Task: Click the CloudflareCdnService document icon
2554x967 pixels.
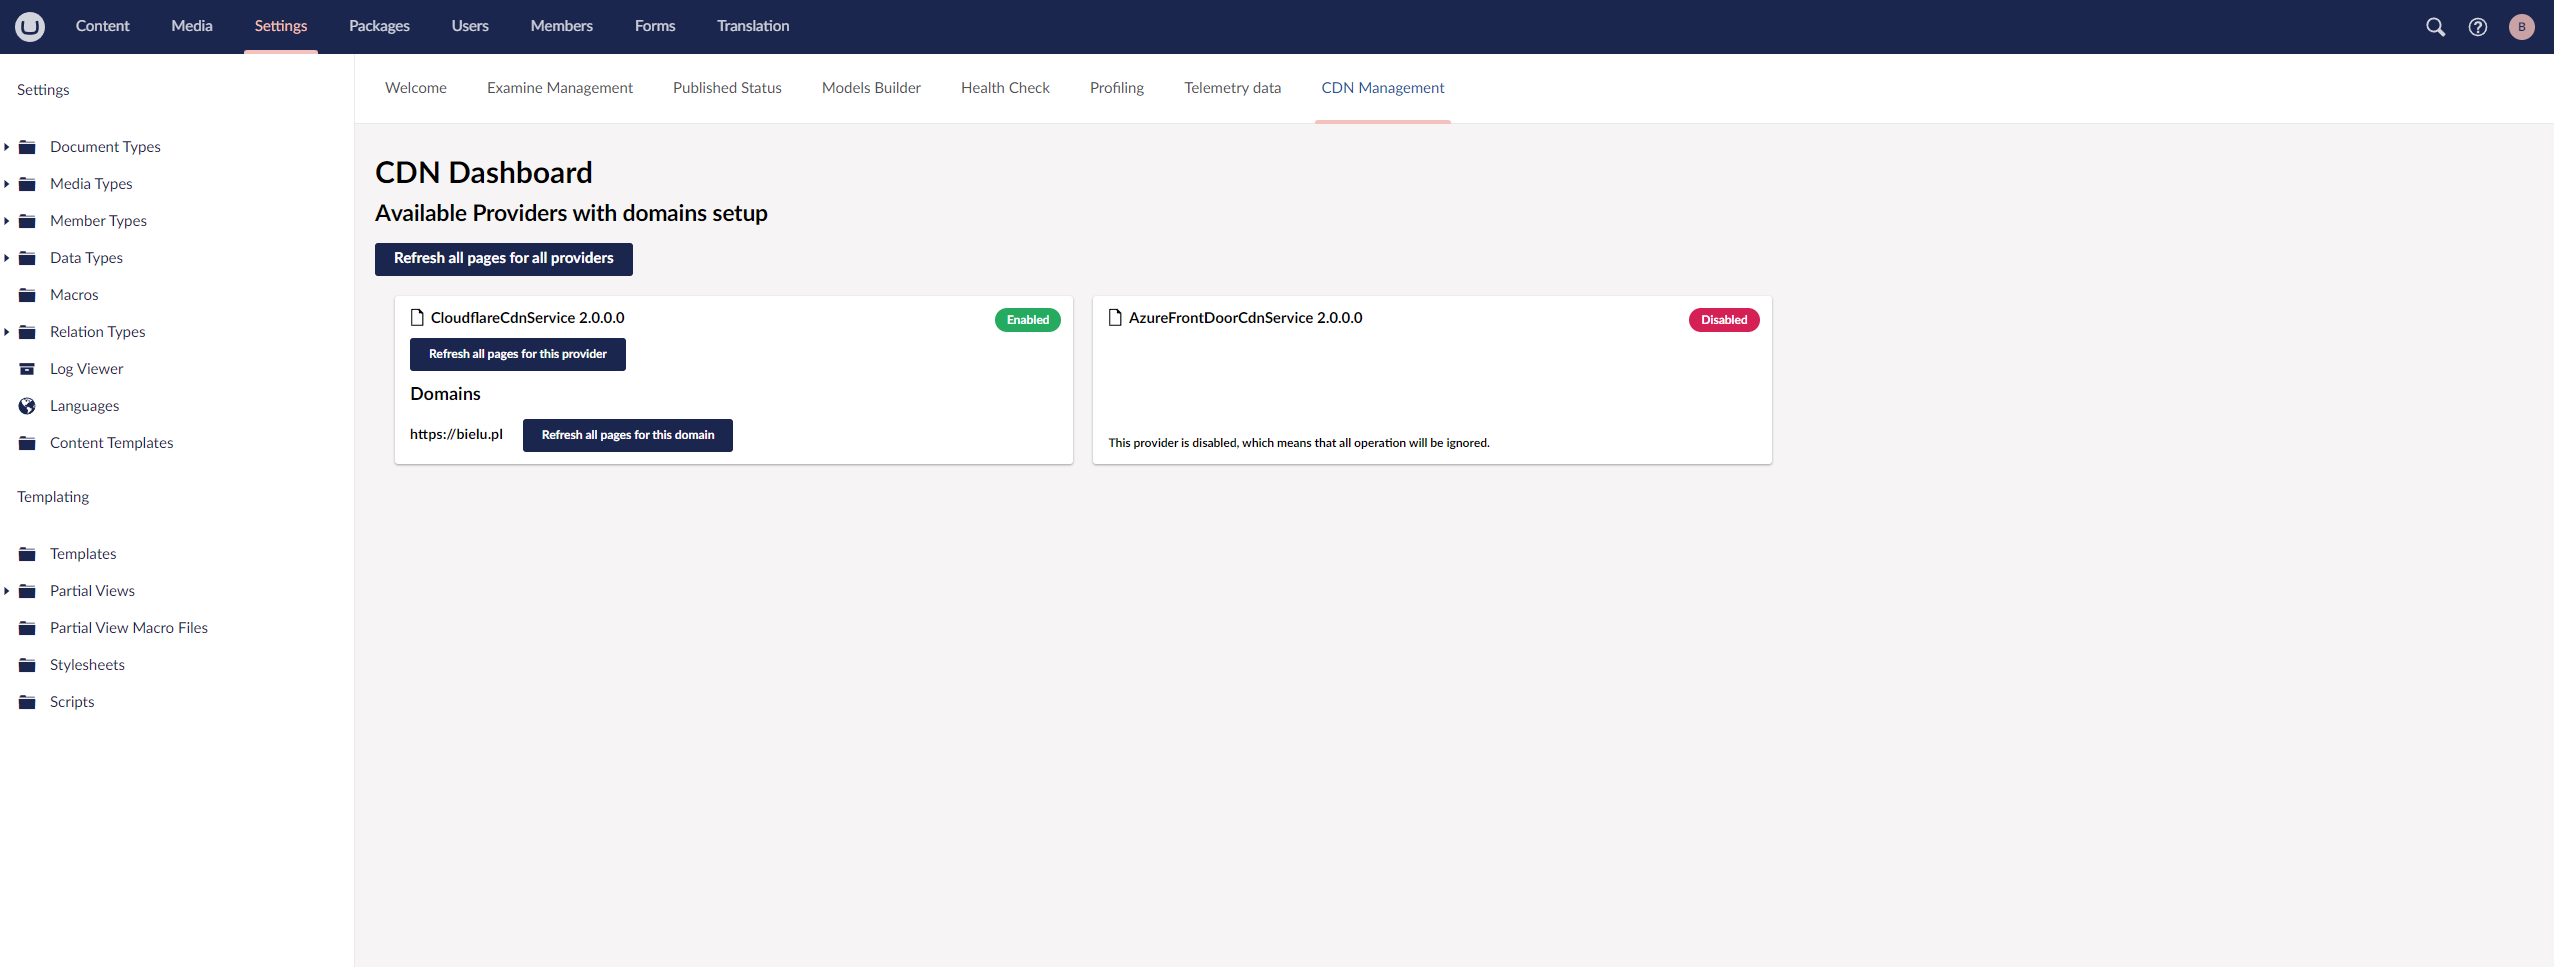Action: tap(417, 318)
